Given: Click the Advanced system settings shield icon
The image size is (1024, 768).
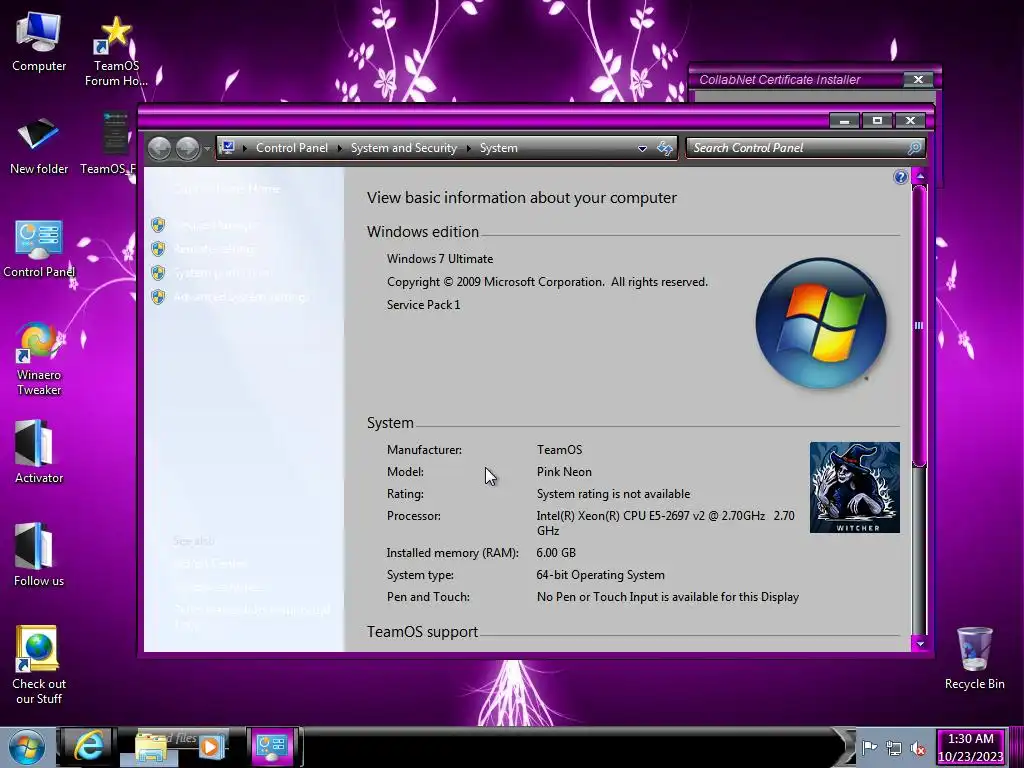Looking at the screenshot, I should (158, 297).
